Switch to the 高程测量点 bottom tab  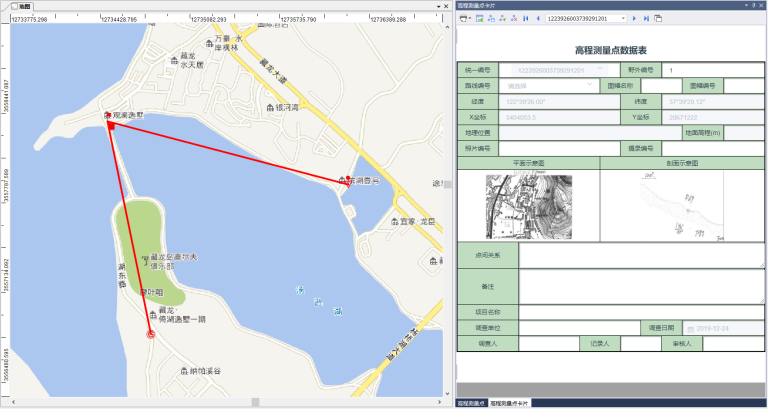click(x=472, y=403)
